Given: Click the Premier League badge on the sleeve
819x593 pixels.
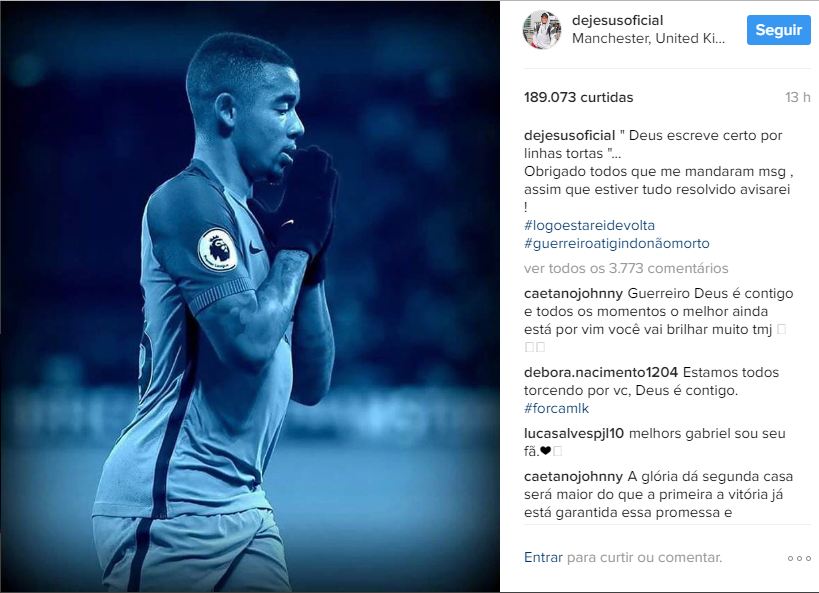Looking at the screenshot, I should (x=217, y=249).
